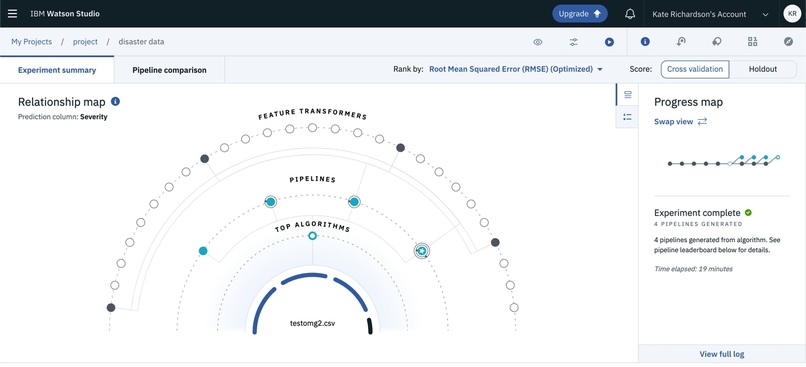Viewport: 806px width, 367px height.
Task: Select the leftmost teal pipeline node
Action: tap(203, 251)
